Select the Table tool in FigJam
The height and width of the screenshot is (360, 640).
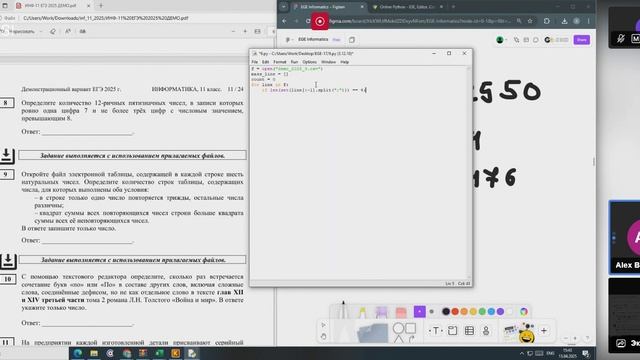click(469, 331)
